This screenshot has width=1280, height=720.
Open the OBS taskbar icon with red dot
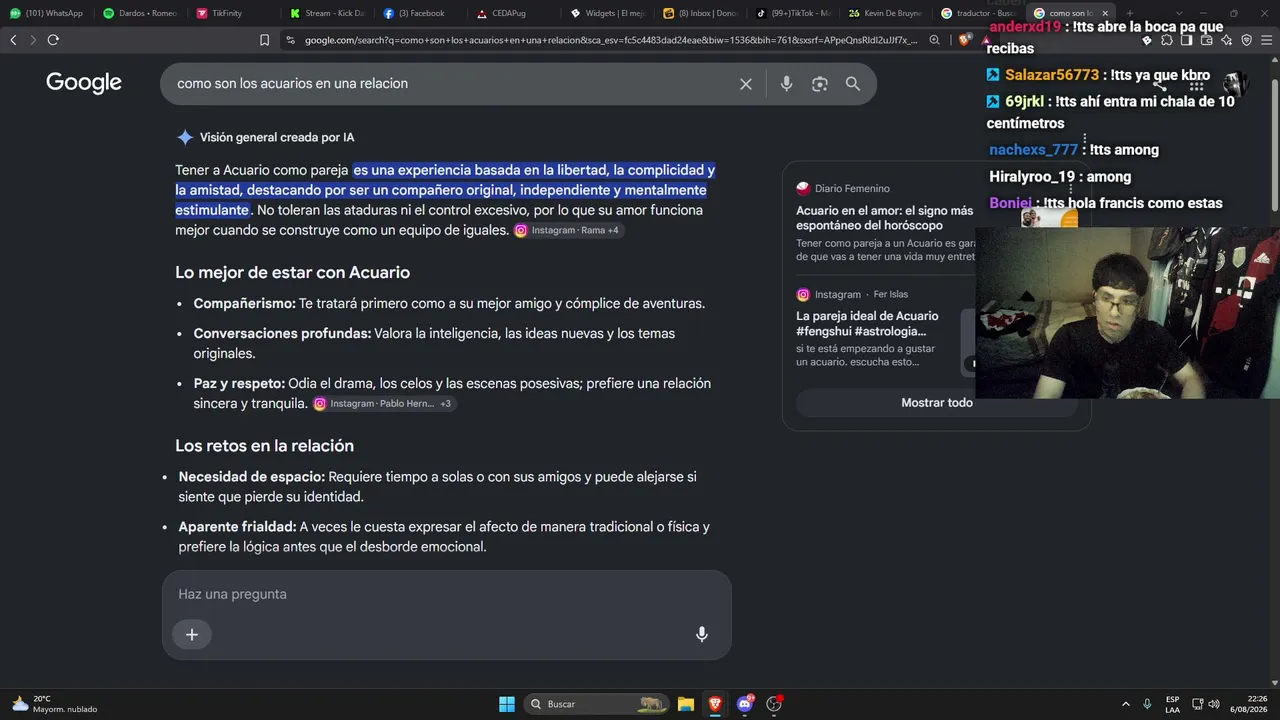(x=774, y=704)
